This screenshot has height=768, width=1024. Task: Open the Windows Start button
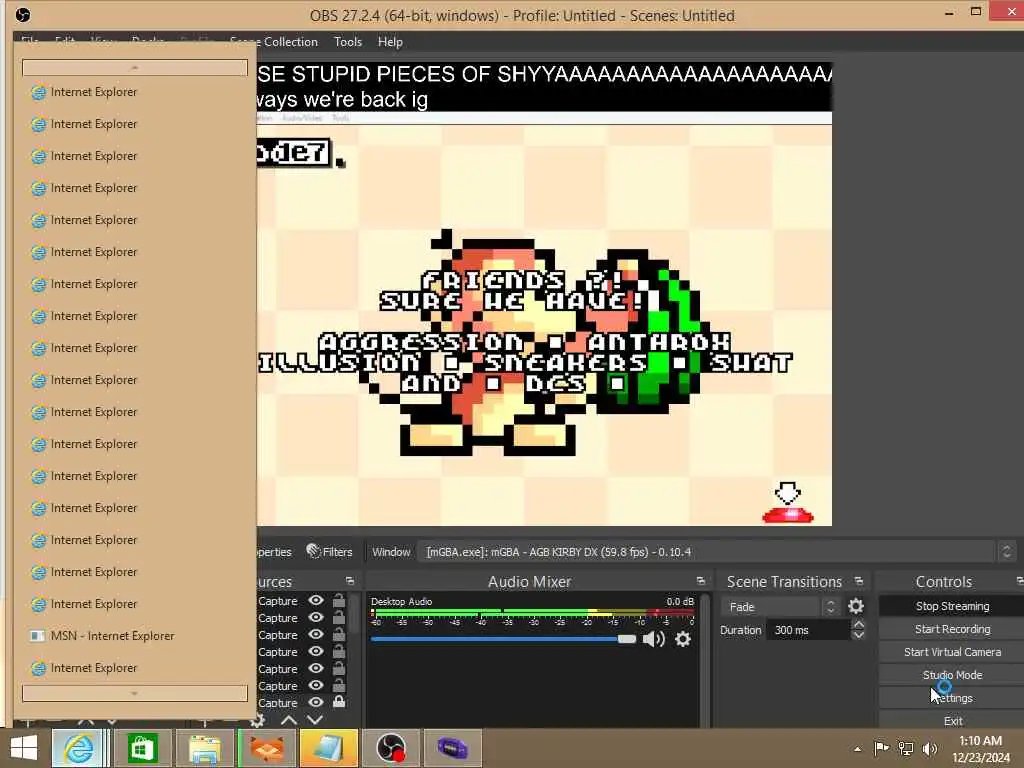point(24,748)
